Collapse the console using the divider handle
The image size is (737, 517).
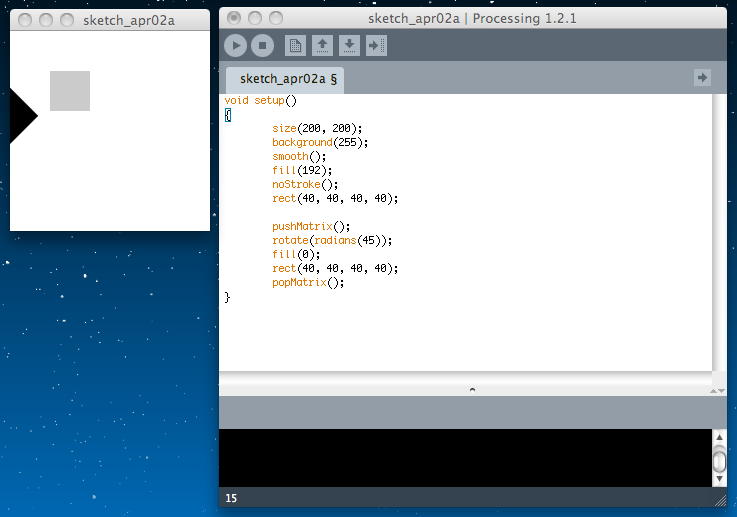click(472, 389)
